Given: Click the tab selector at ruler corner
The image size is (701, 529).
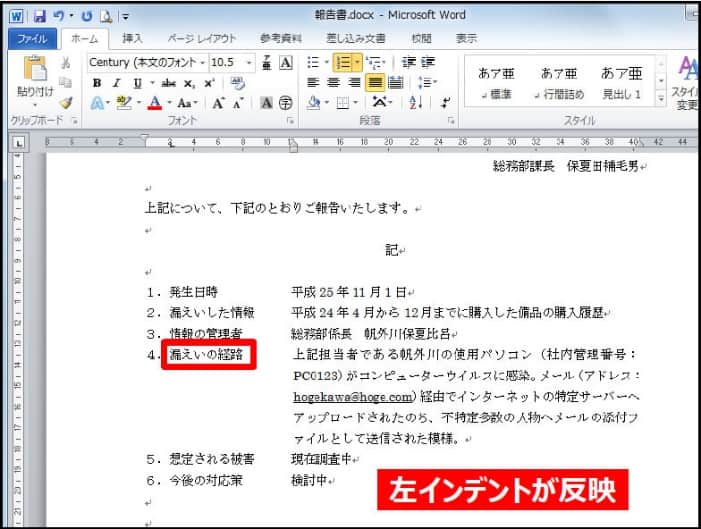Looking at the screenshot, I should 19,142.
